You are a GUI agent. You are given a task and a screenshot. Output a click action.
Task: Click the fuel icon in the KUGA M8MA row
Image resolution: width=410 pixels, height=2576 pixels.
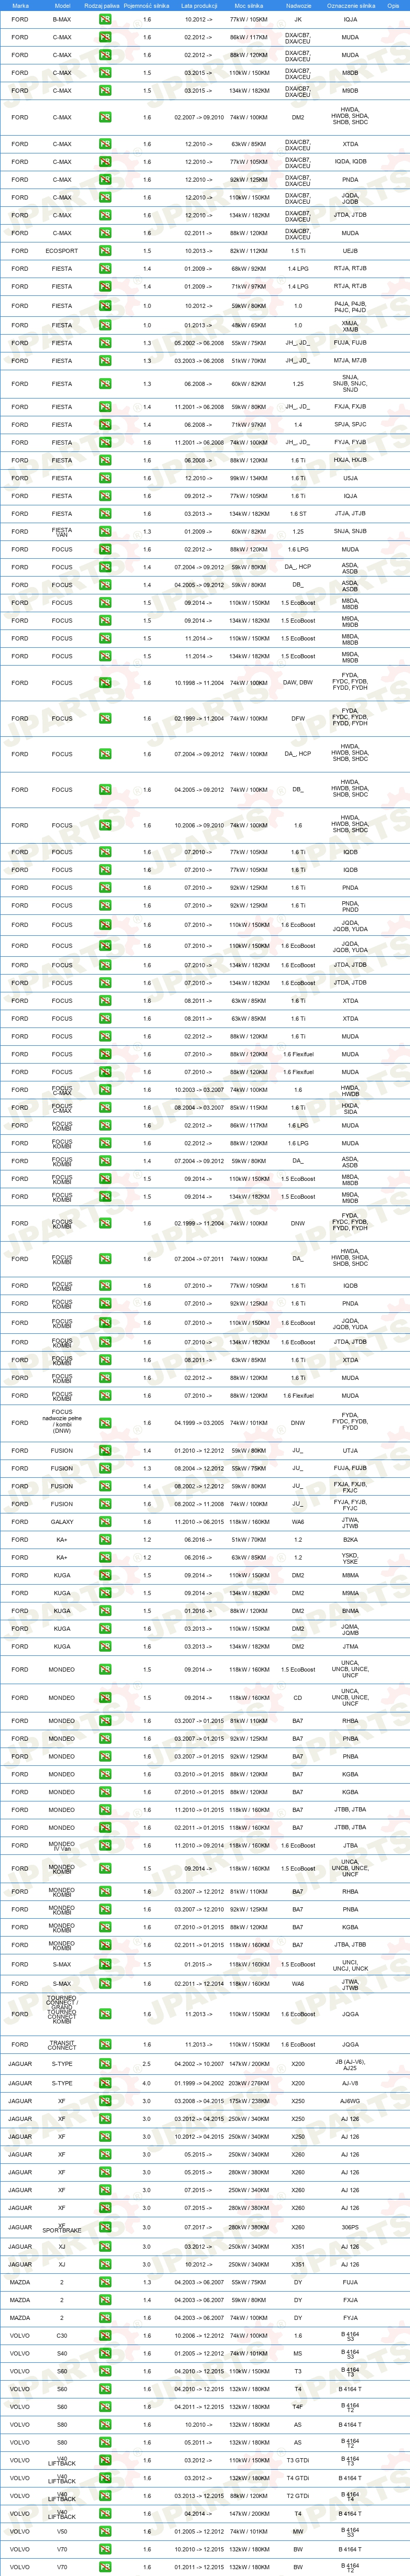105,1576
